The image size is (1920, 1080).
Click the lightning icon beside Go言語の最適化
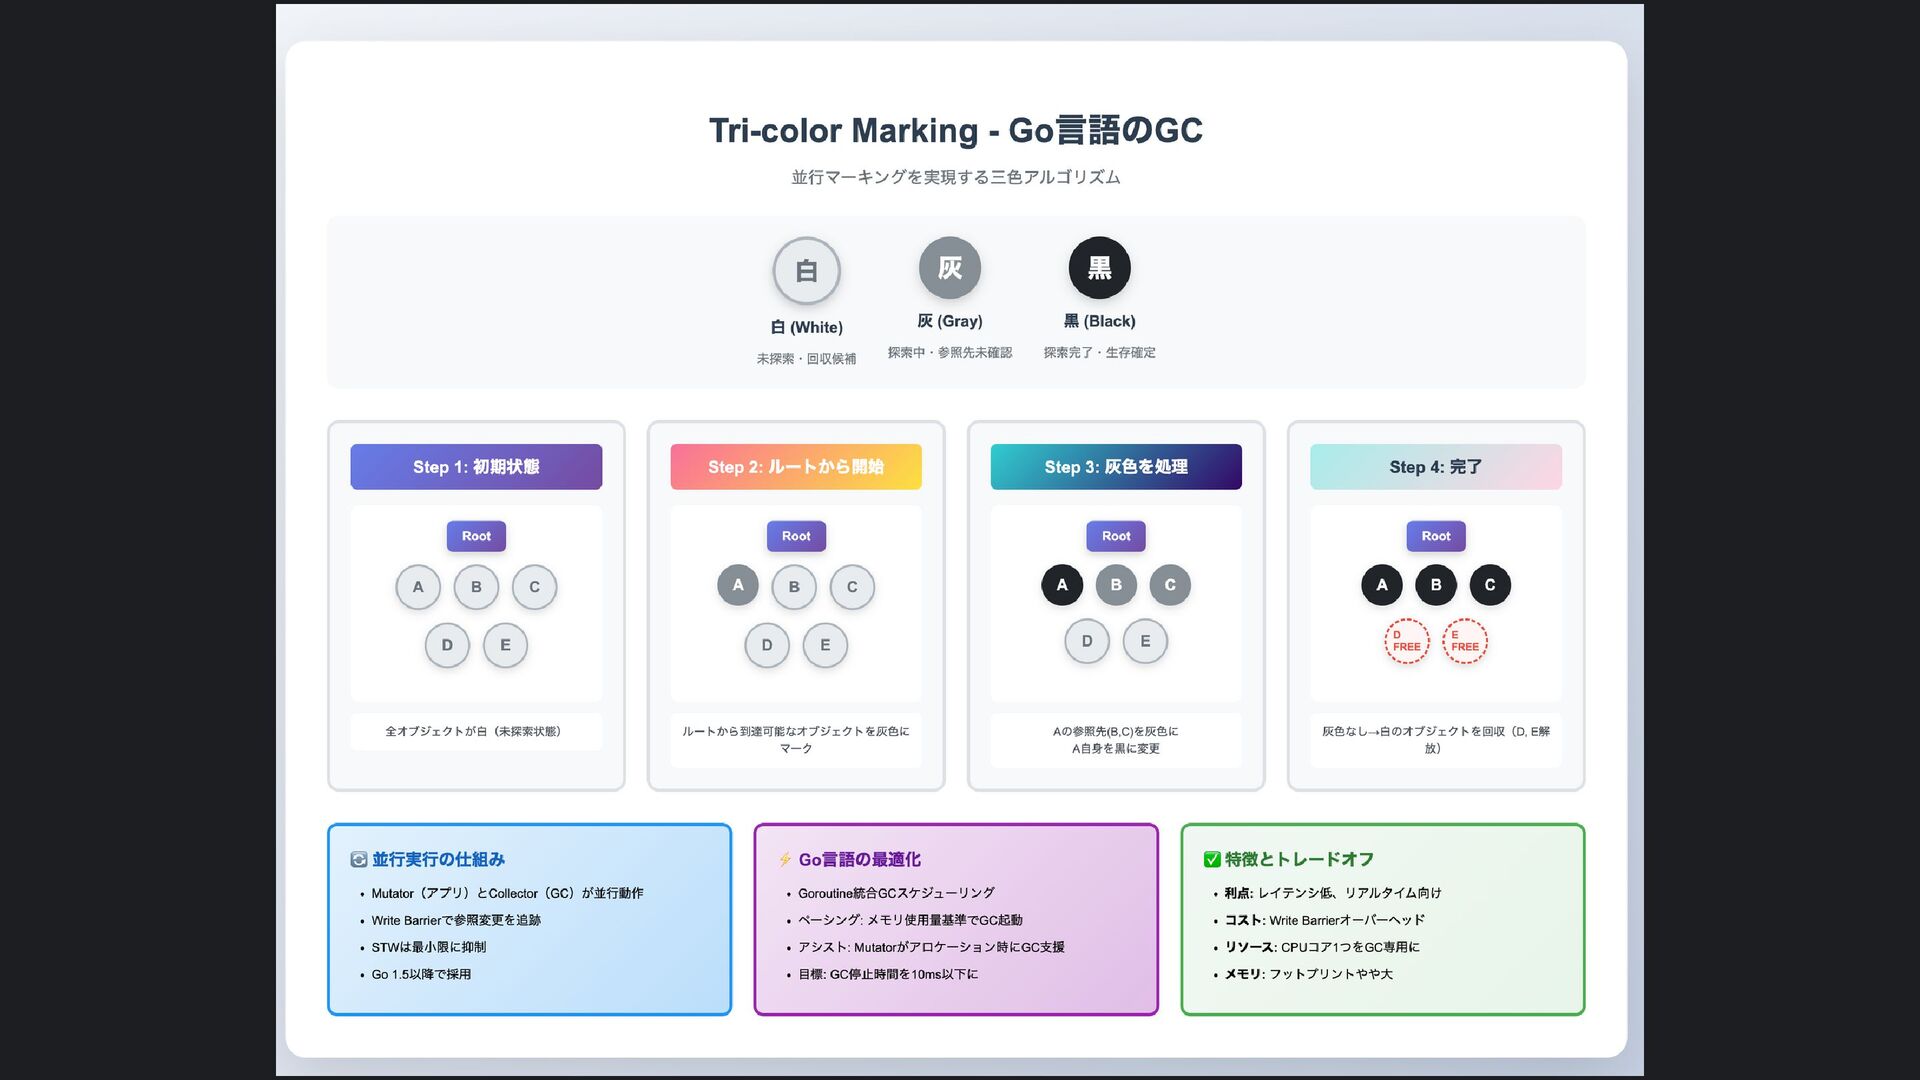[785, 859]
